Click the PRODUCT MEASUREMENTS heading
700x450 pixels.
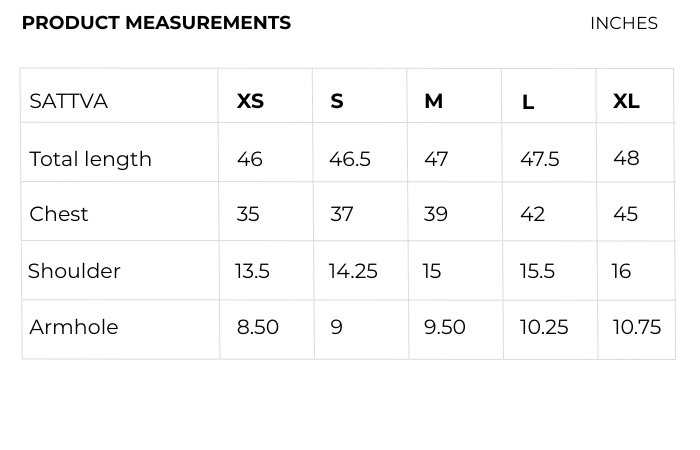click(156, 23)
